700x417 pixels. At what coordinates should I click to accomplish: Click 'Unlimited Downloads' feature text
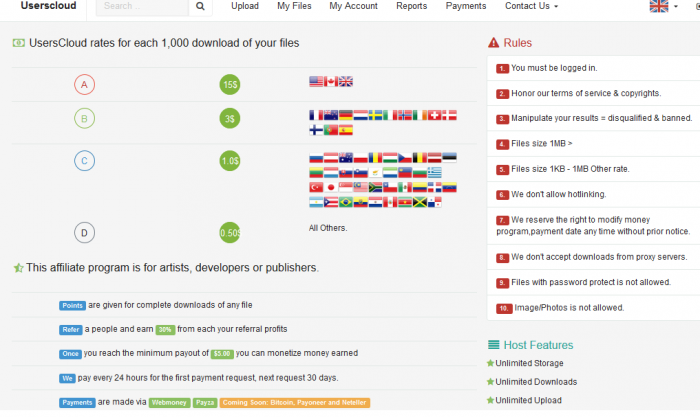click(536, 382)
